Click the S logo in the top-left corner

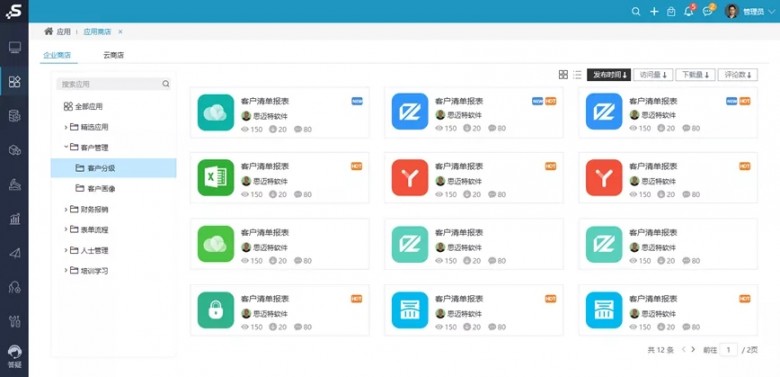pyautogui.click(x=14, y=10)
